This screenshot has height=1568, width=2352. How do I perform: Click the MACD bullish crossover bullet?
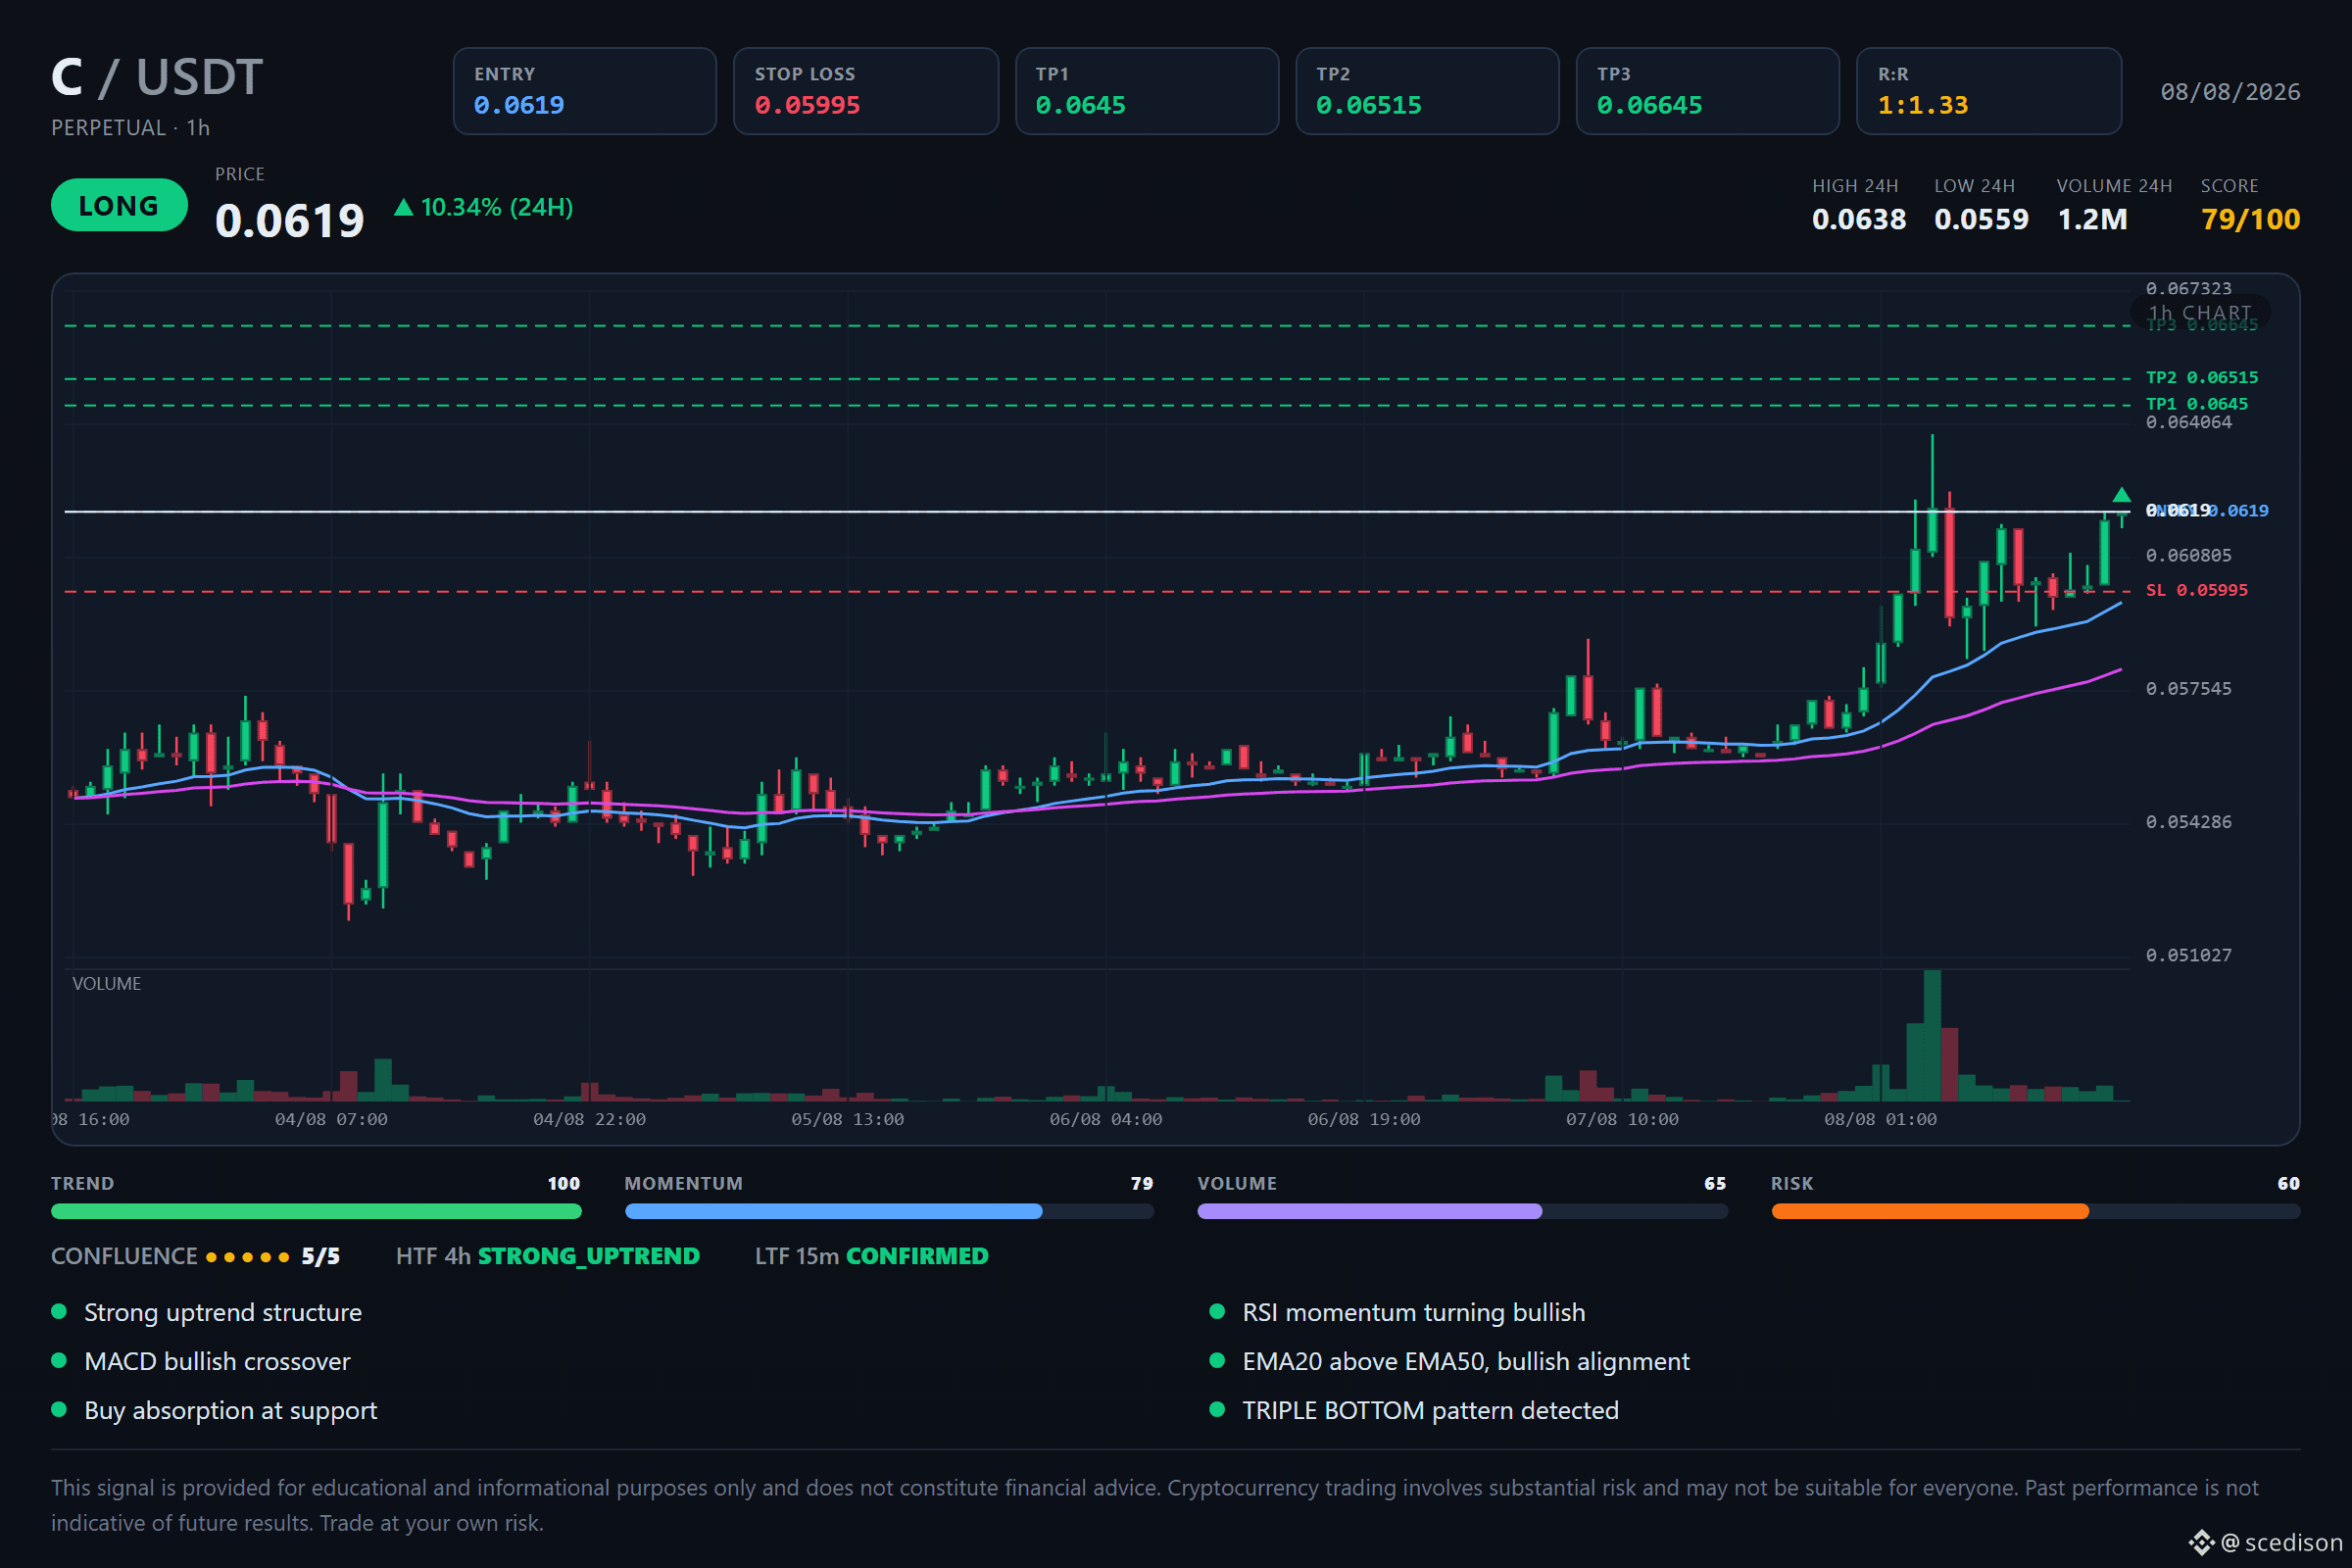201,1361
